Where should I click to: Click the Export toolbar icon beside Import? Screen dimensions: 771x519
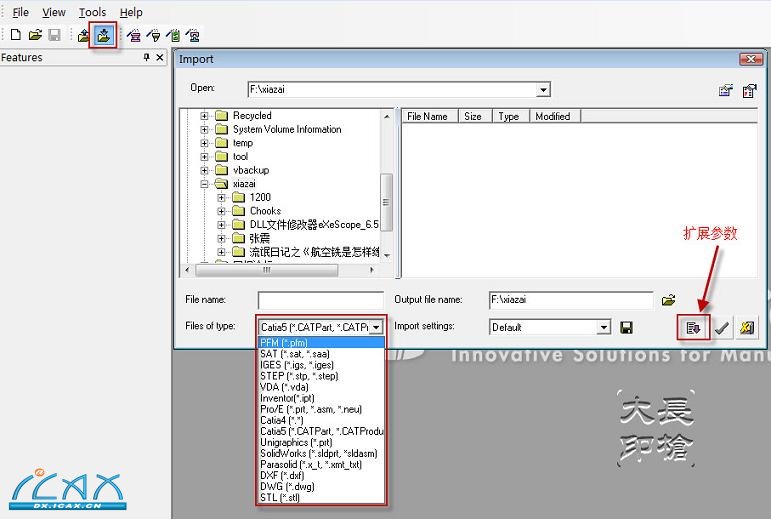(84, 35)
